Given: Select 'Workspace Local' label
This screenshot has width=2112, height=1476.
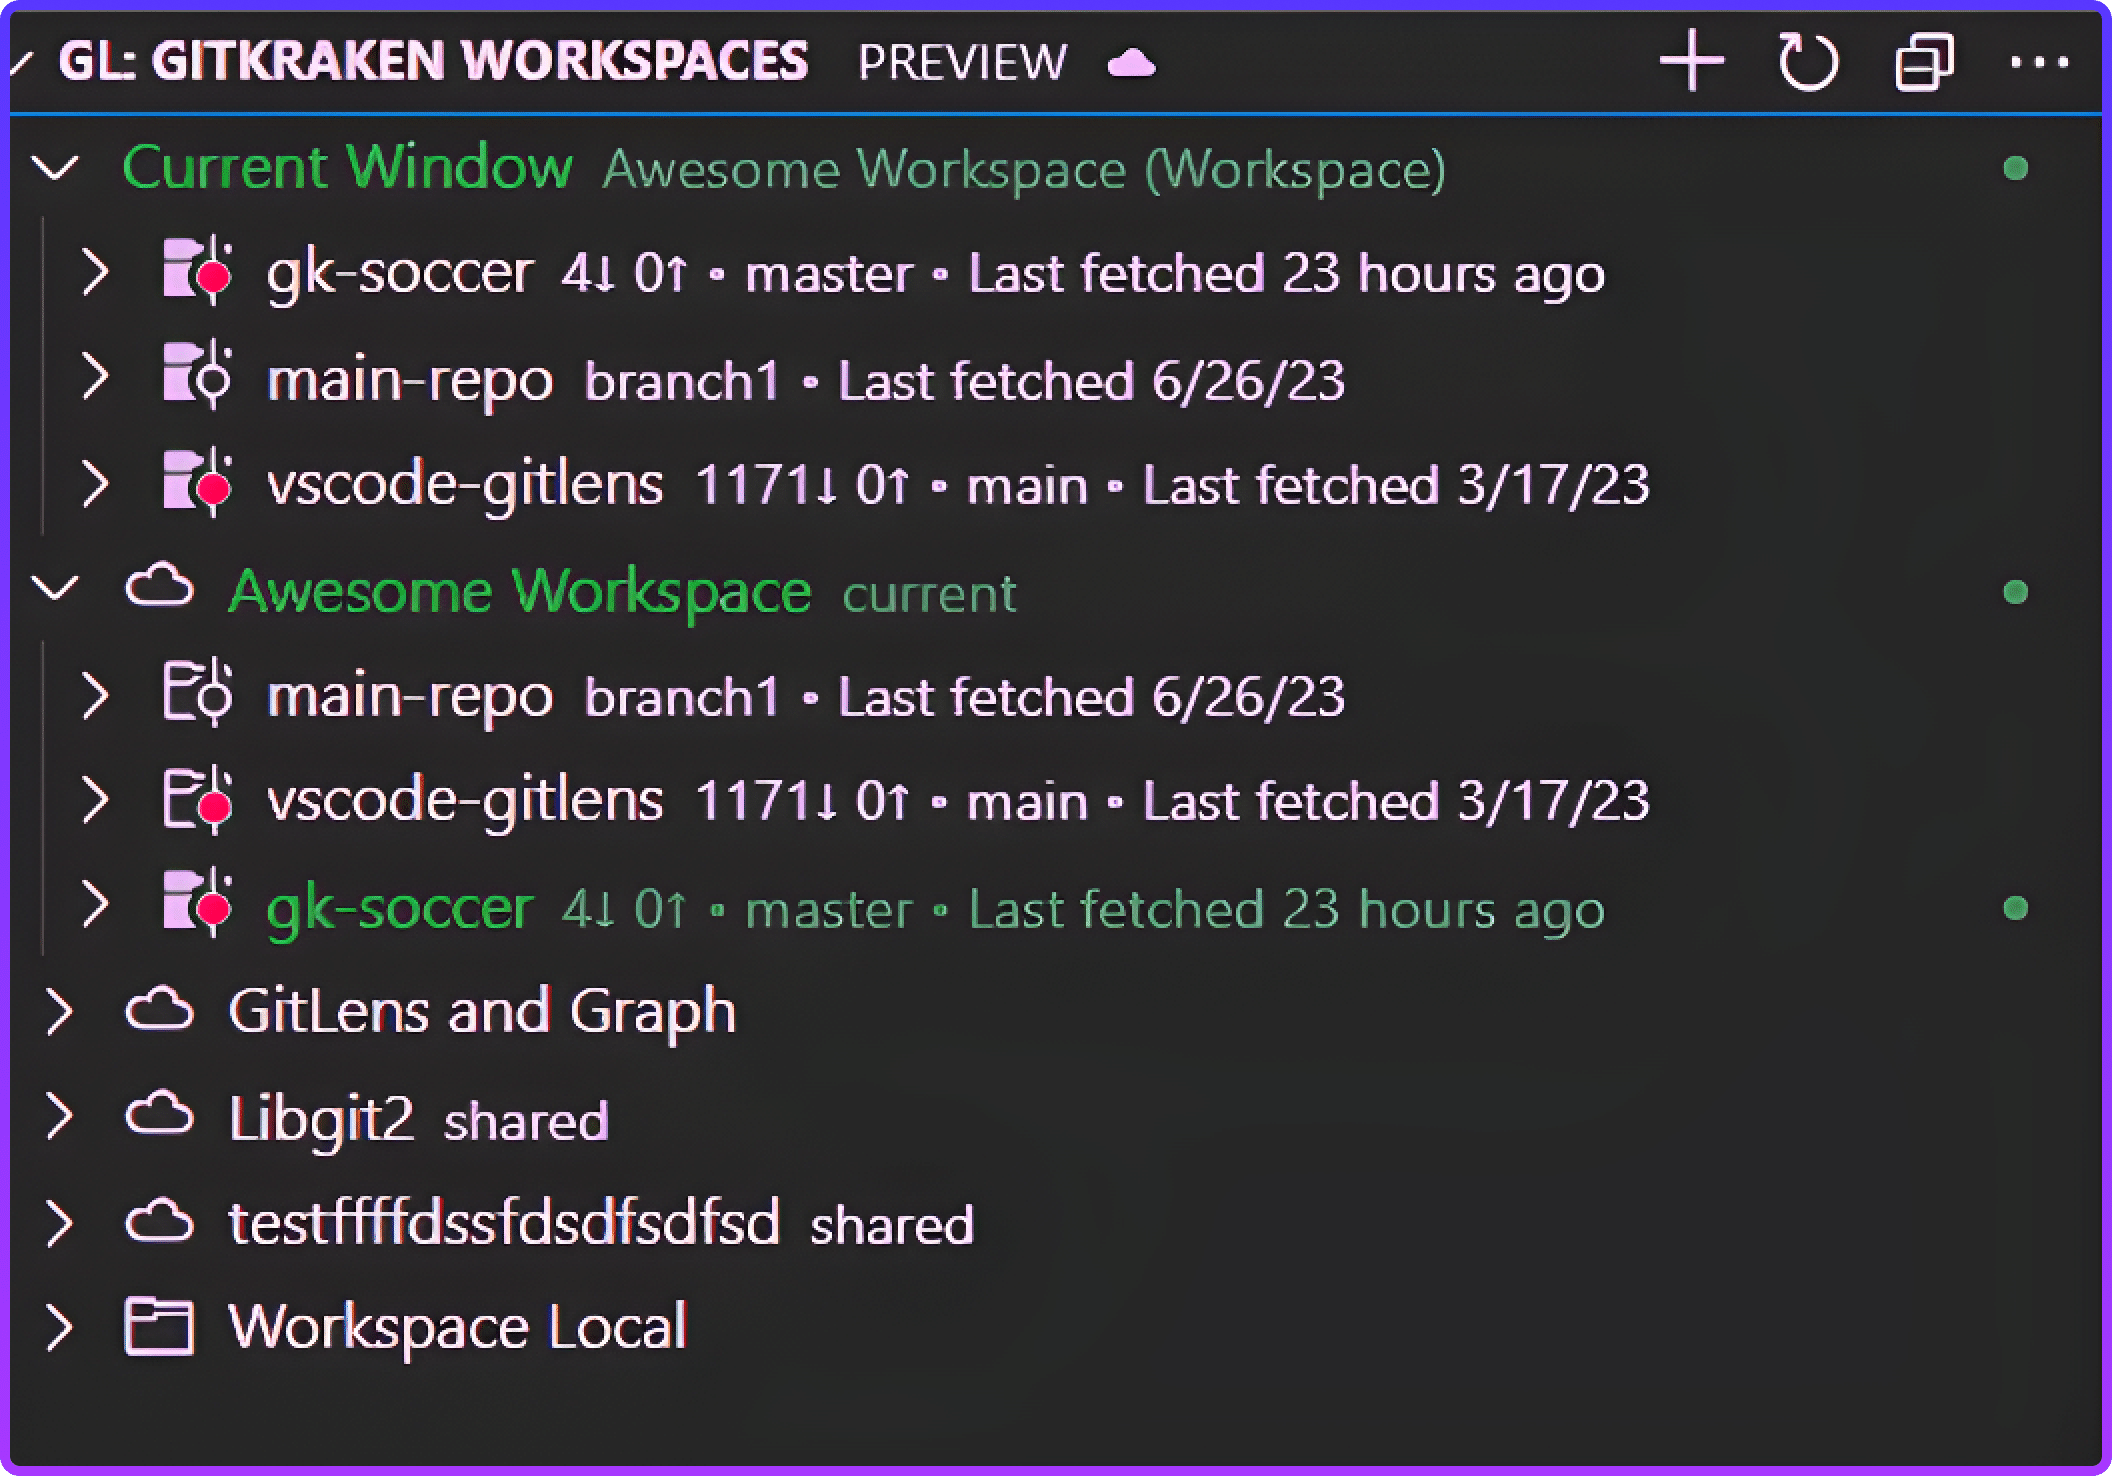Looking at the screenshot, I should pos(458,1328).
